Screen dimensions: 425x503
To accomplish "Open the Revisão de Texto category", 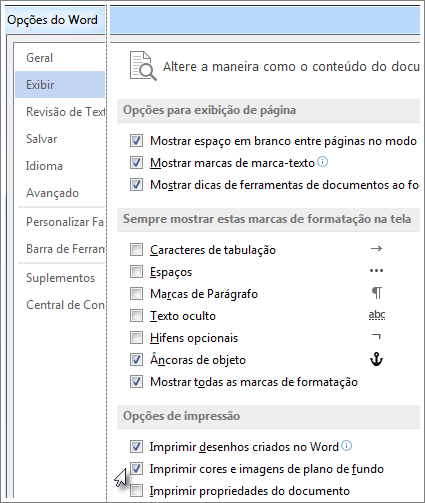I will tap(65, 112).
